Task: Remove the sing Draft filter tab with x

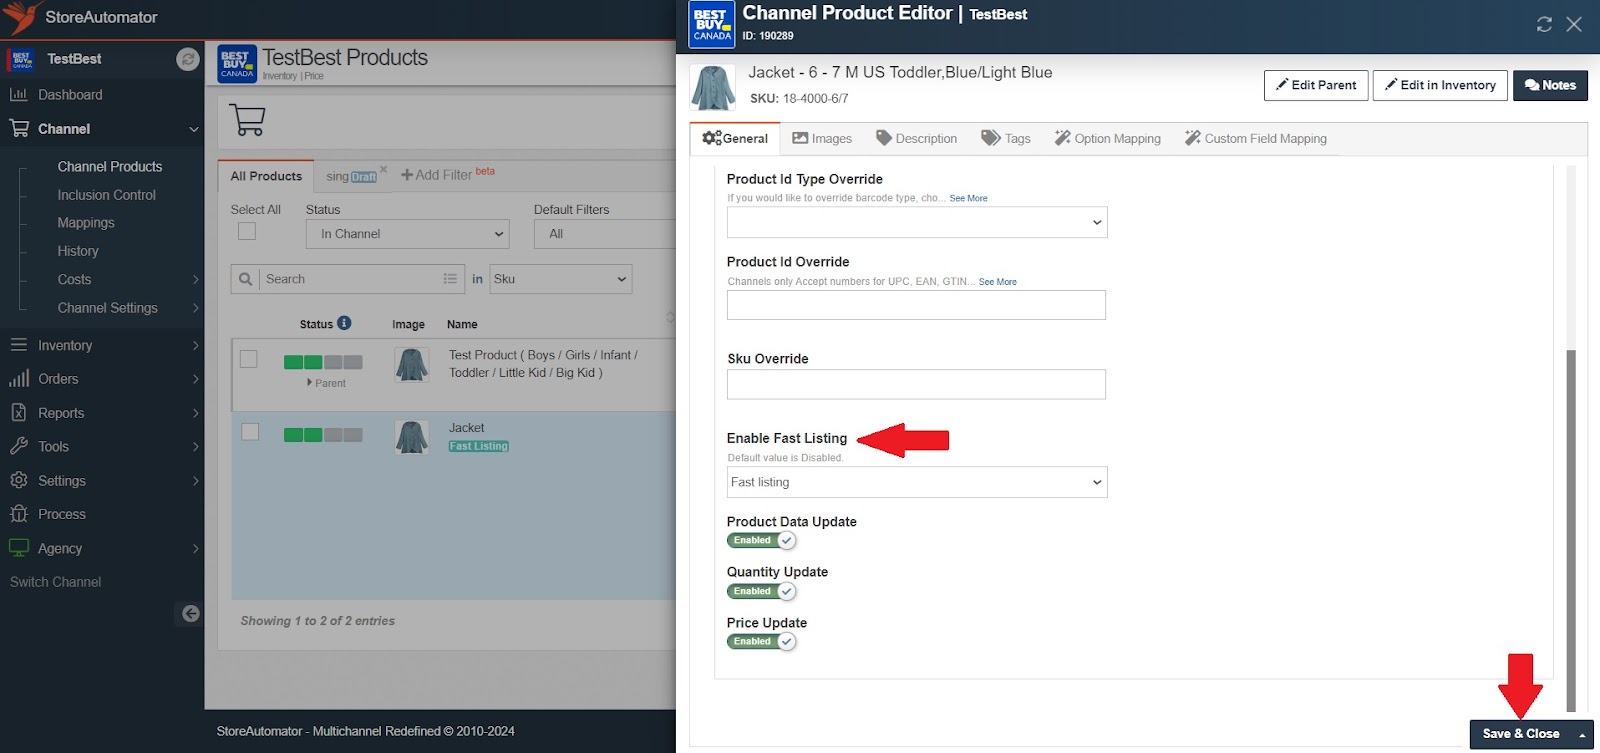Action: click(383, 169)
